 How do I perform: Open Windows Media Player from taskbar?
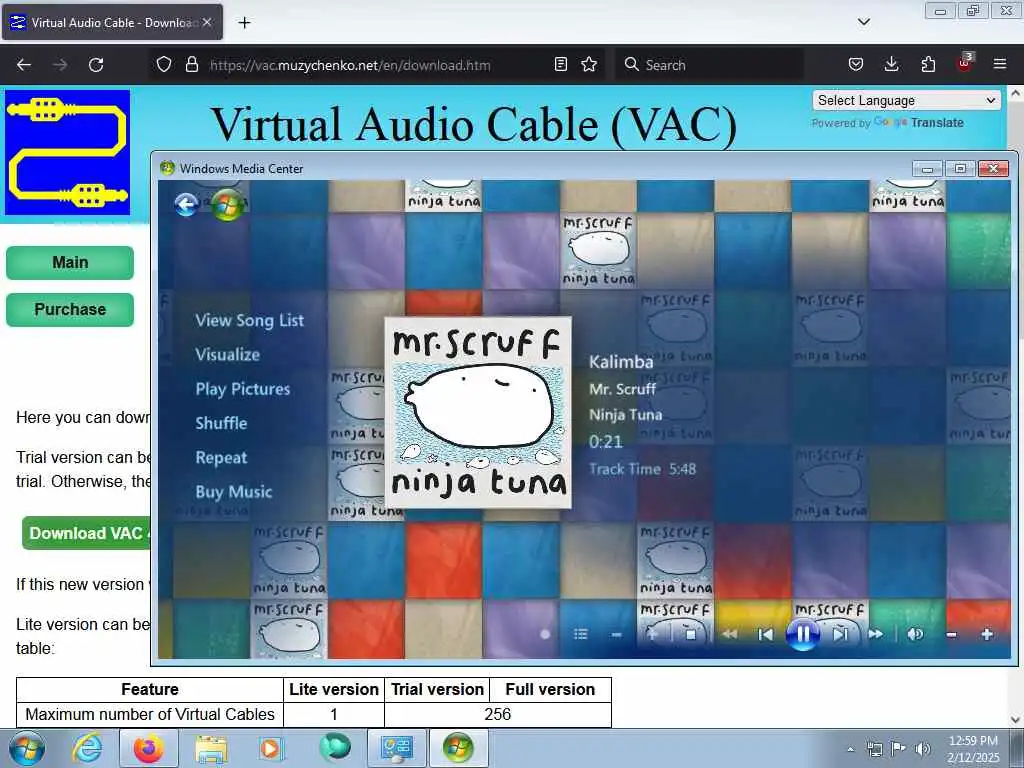click(270, 748)
